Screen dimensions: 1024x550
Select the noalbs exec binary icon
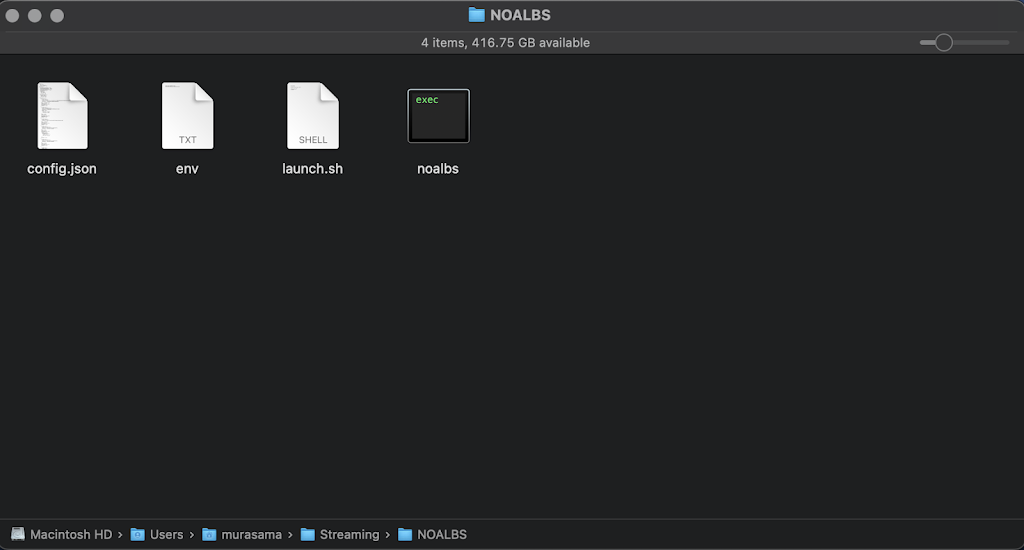pyautogui.click(x=438, y=116)
